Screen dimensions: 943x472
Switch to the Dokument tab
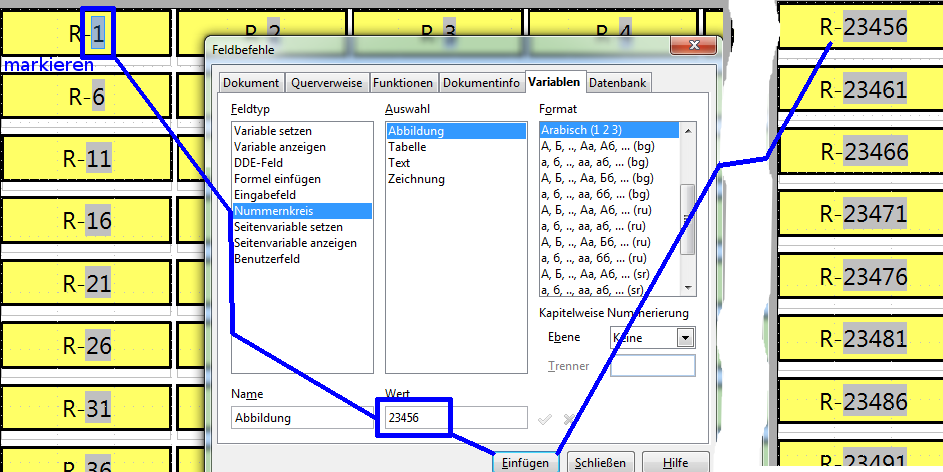tap(251, 83)
